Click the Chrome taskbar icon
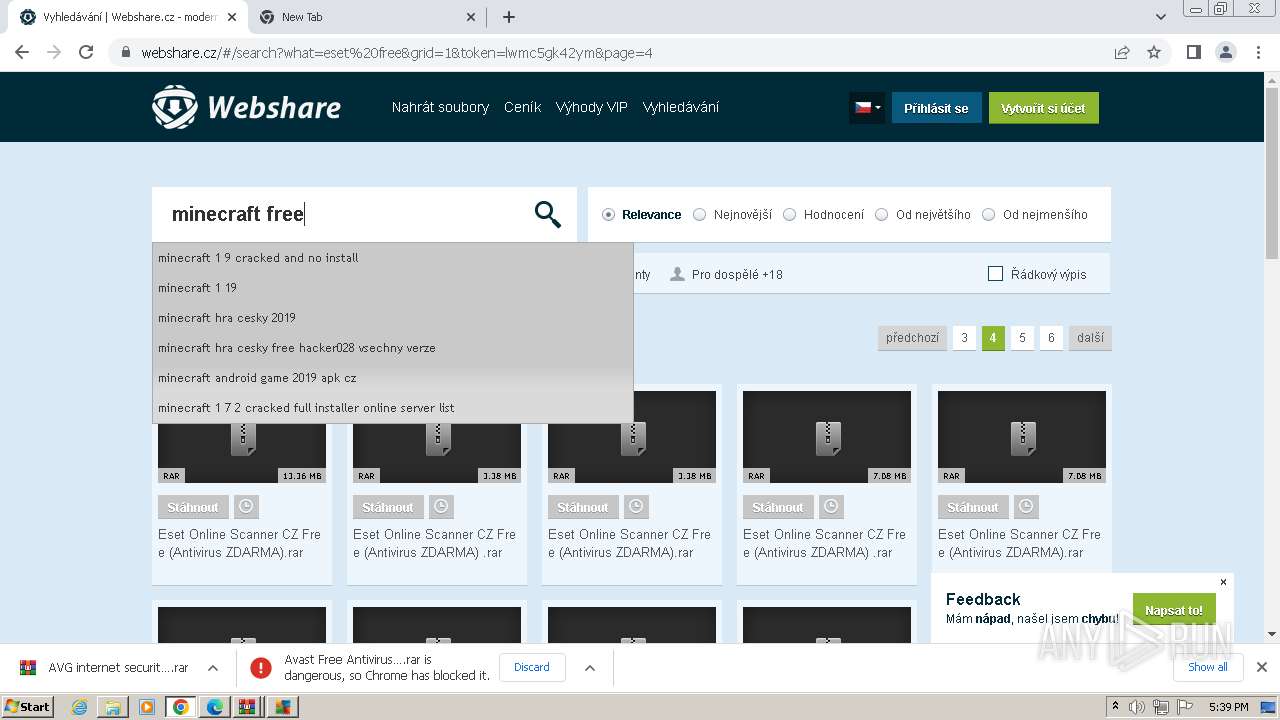 (180, 707)
